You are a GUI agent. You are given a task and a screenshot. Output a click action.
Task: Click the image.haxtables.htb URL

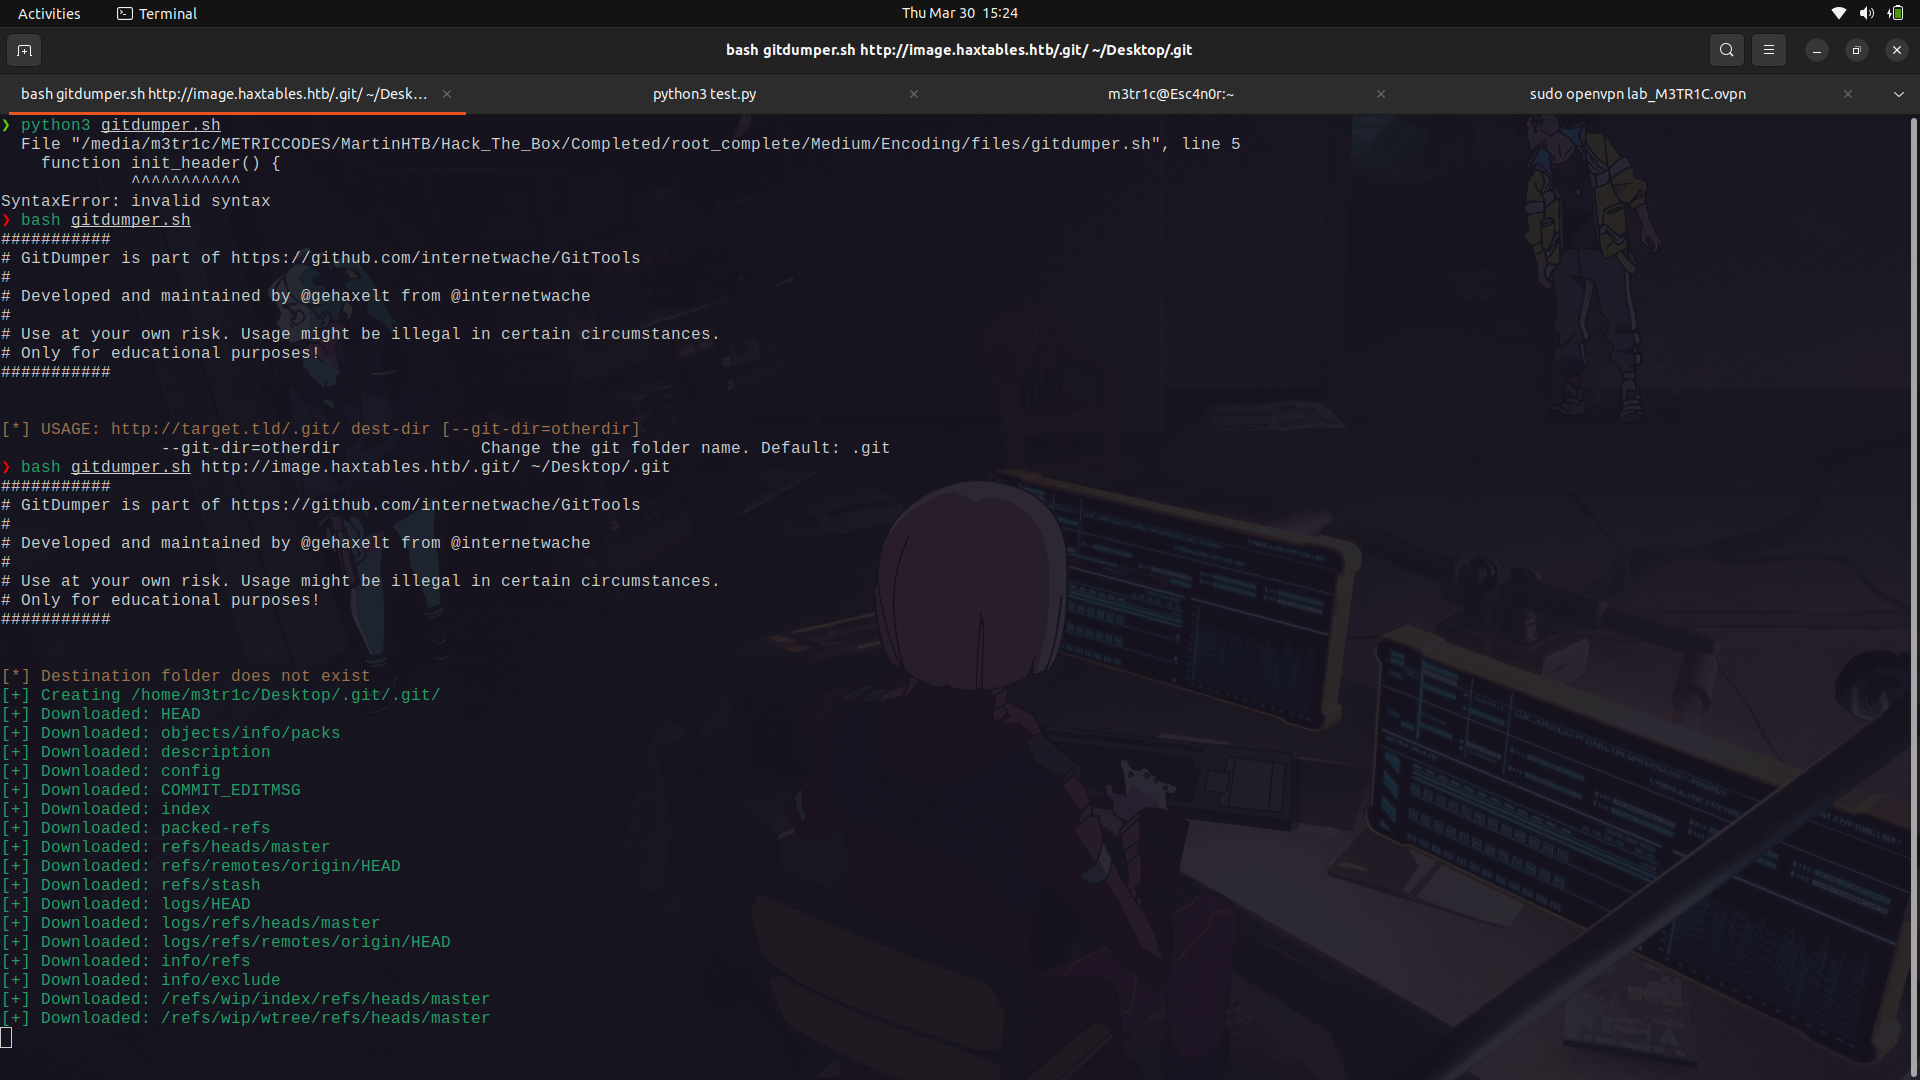pyautogui.click(x=360, y=467)
